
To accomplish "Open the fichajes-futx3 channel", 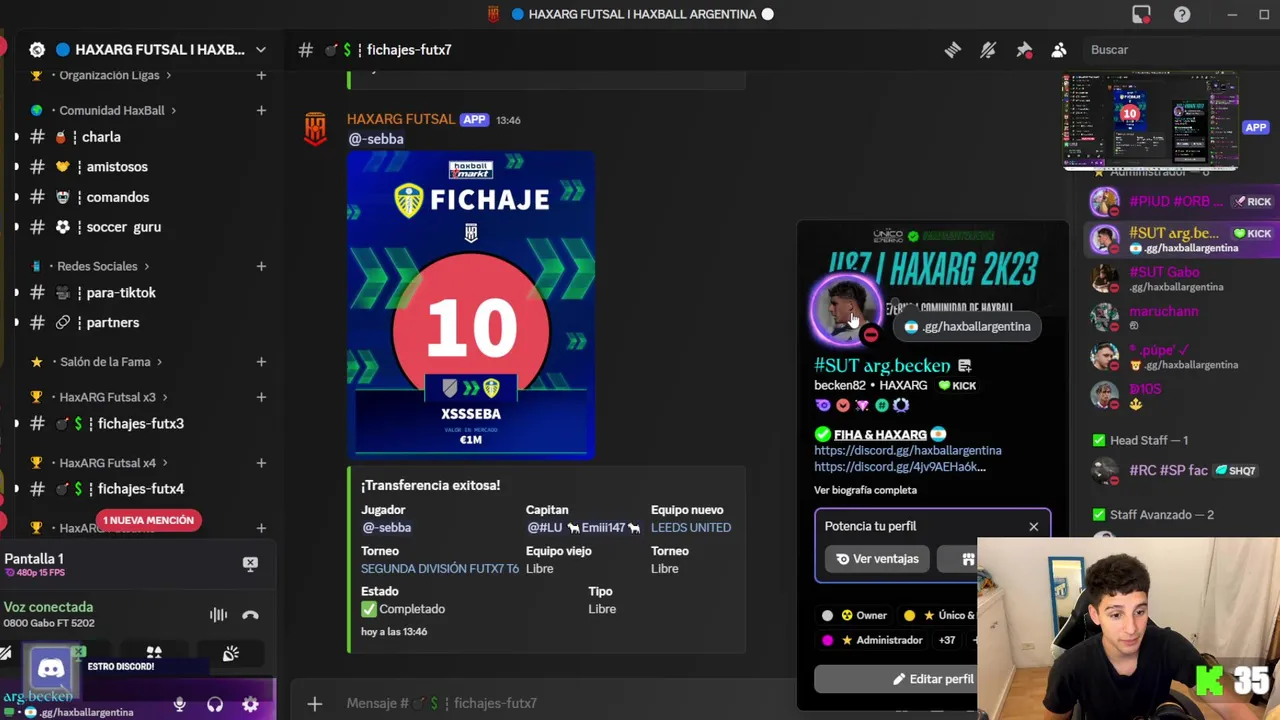I will pos(142,423).
